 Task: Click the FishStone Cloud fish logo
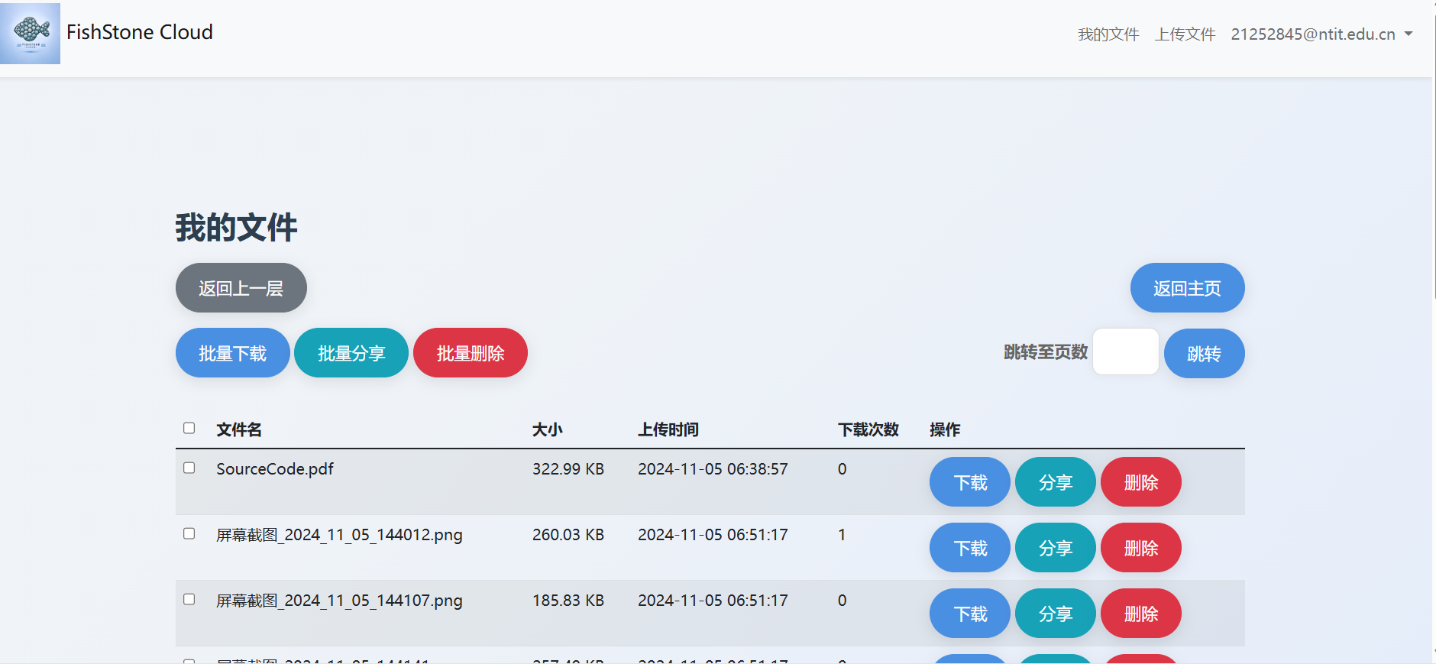tap(30, 33)
